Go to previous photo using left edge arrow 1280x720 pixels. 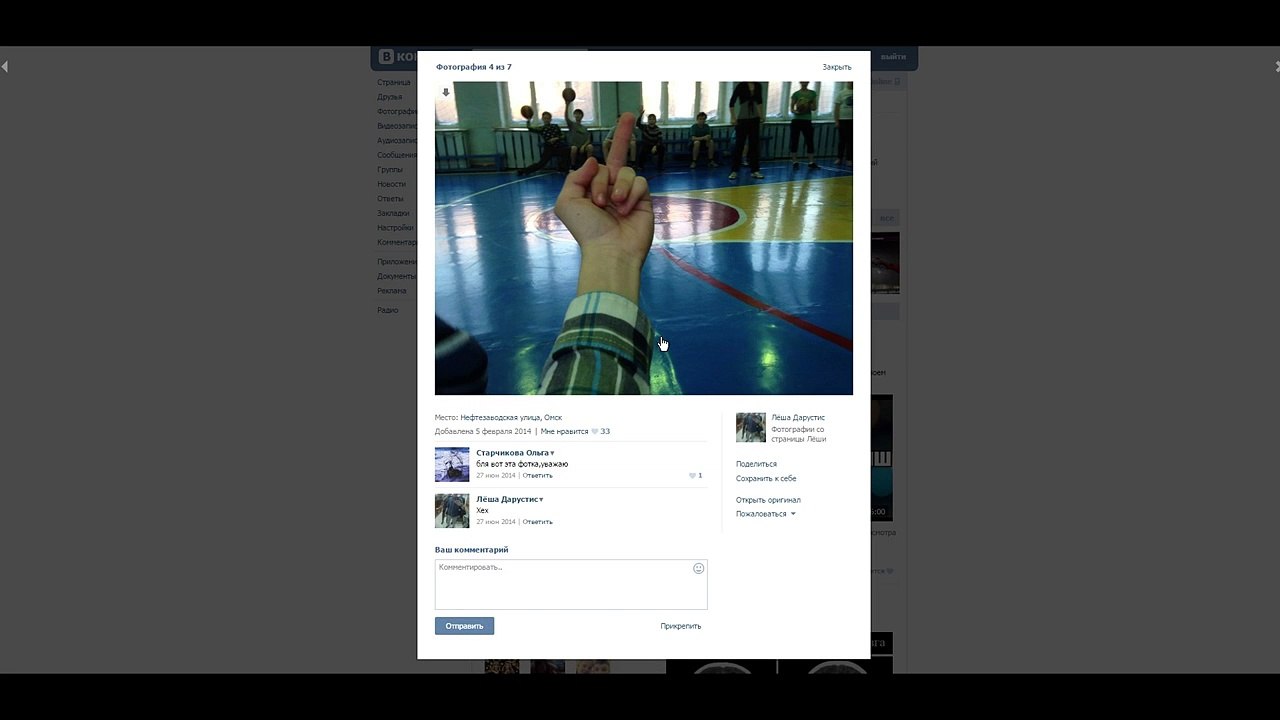5,67
